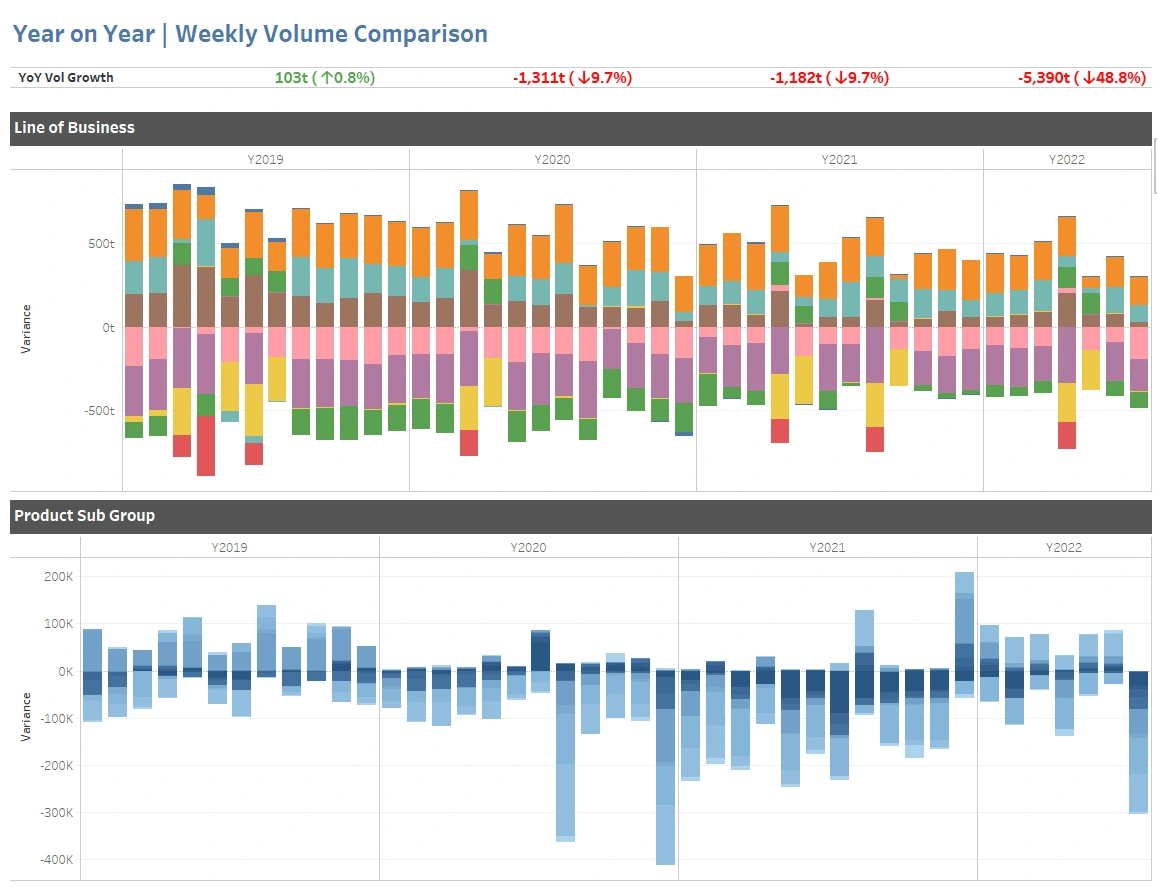Select the Y2021 column header in Line of Business
Screen dimensions: 1157x887
pyautogui.click(x=840, y=159)
